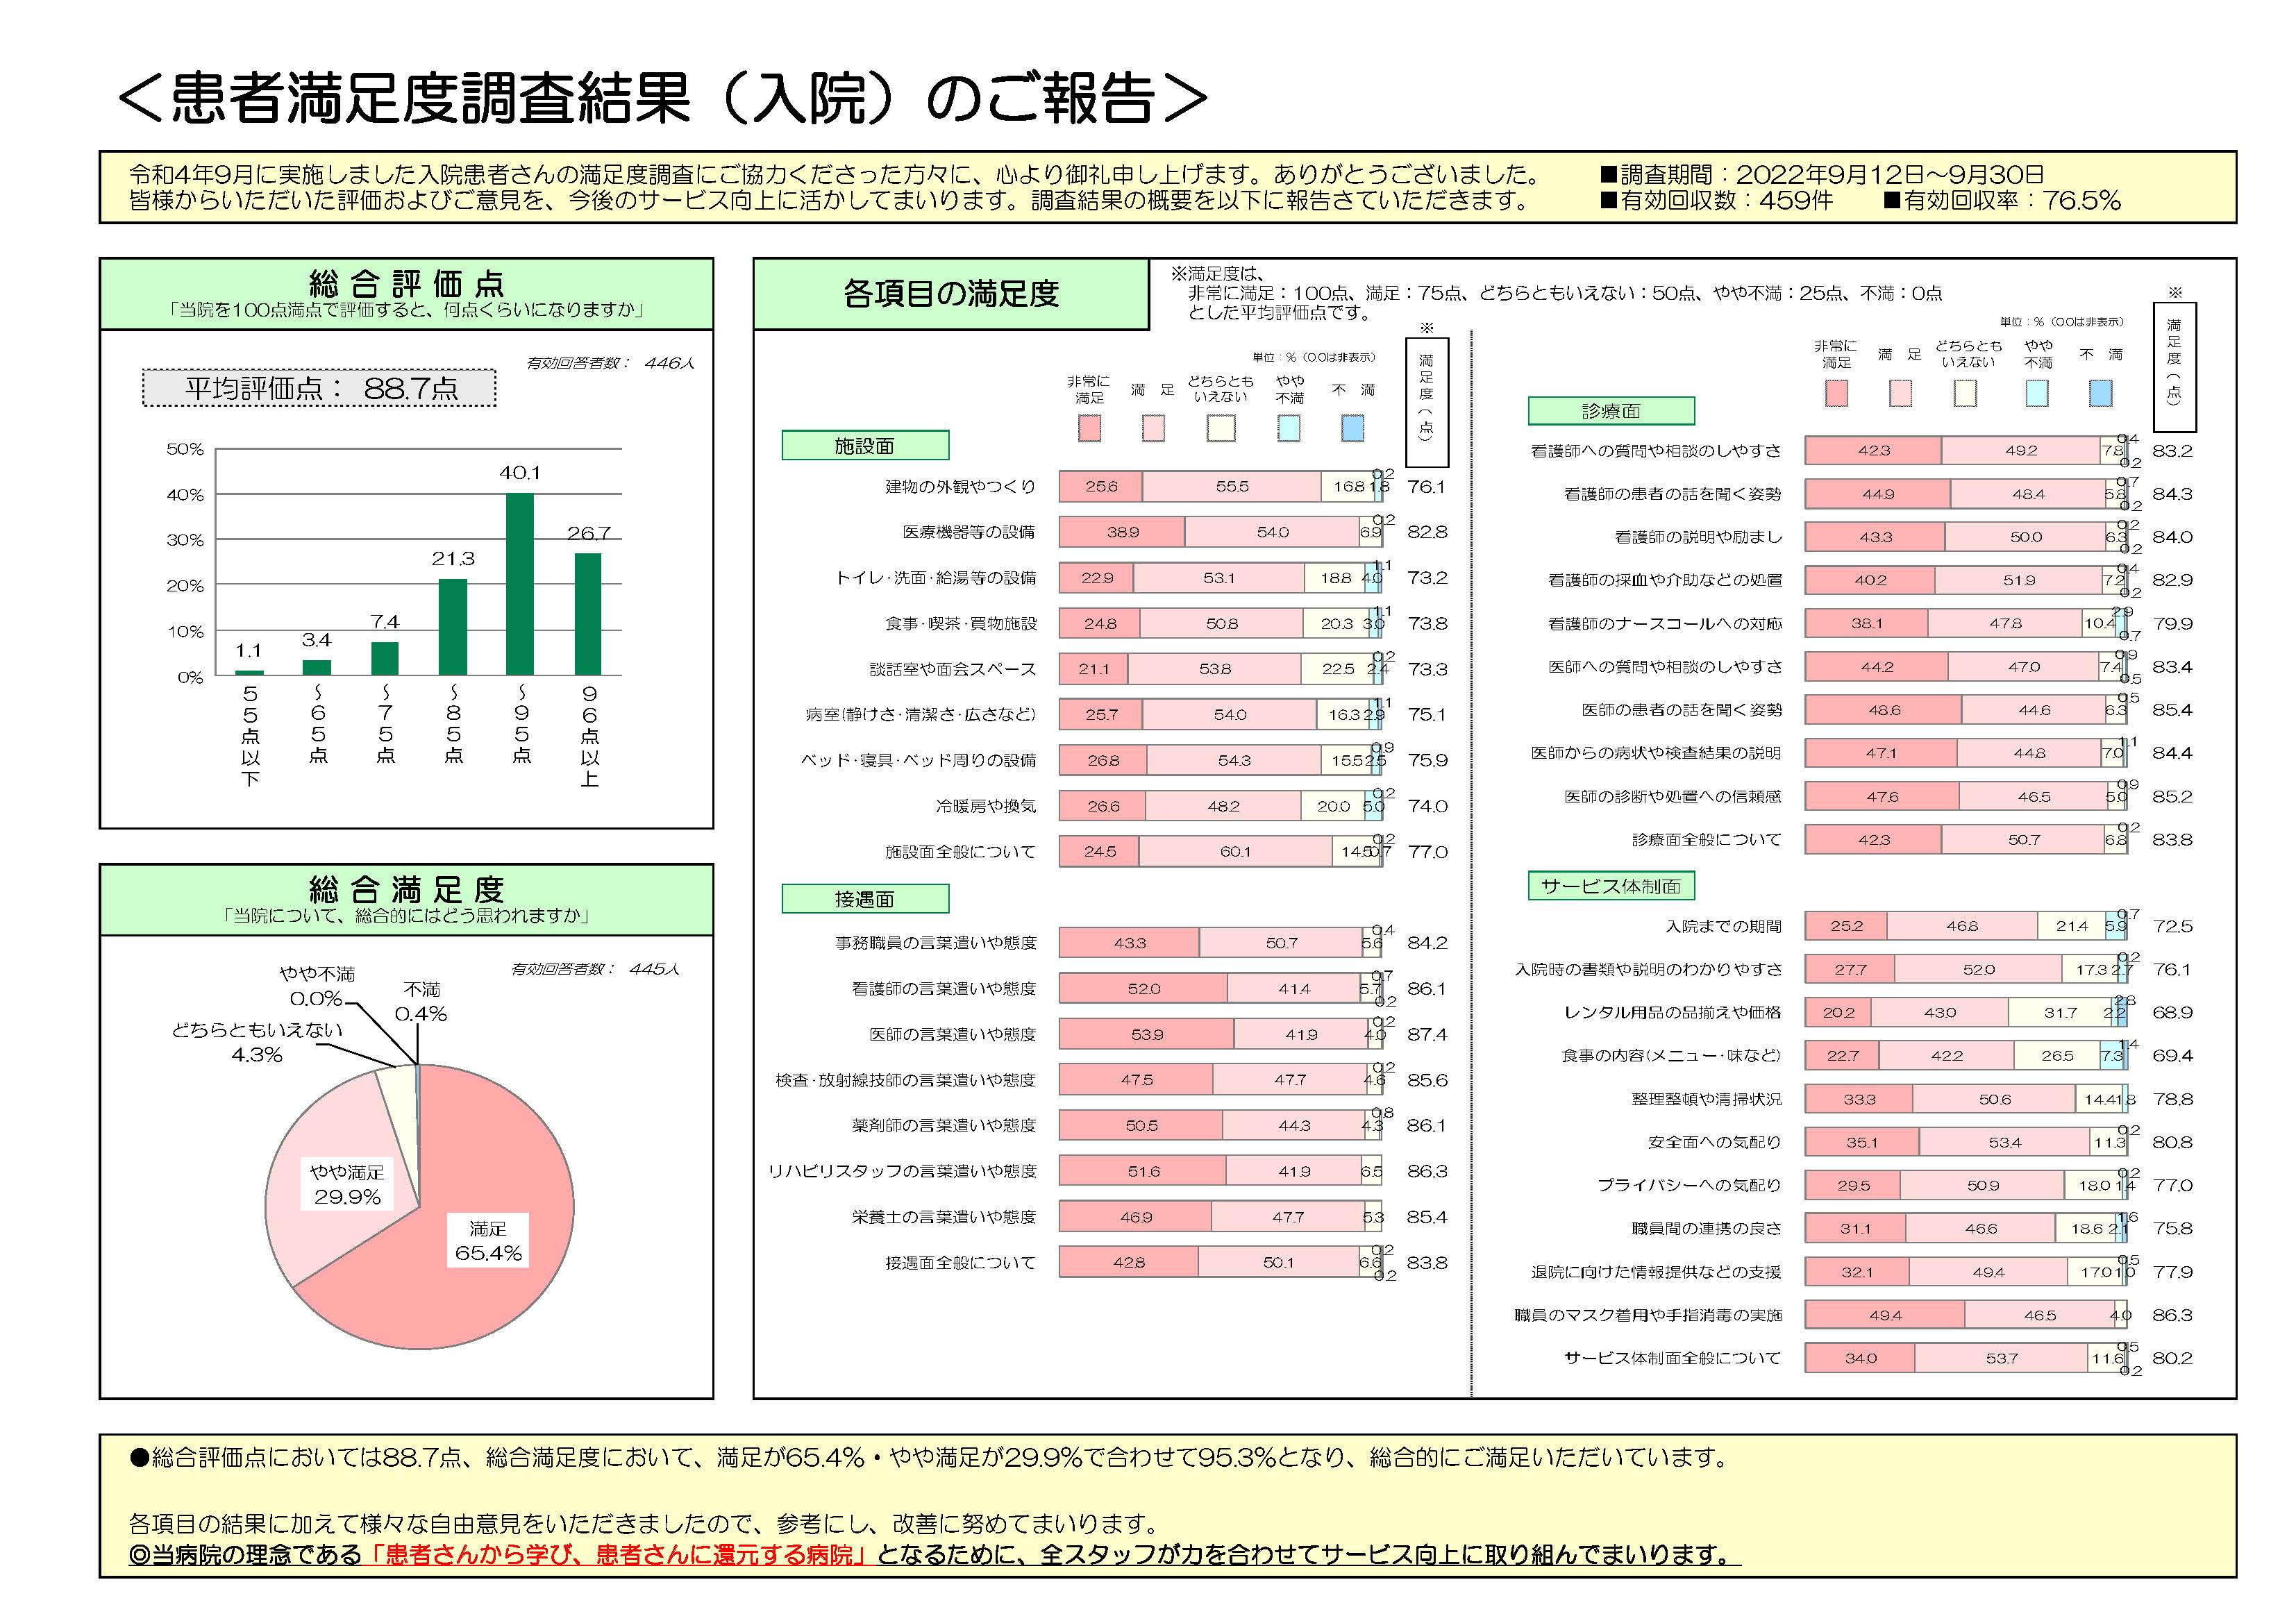
Task: Click the 医師の患者の話を聞く姿勢 label
Action: 1682,710
